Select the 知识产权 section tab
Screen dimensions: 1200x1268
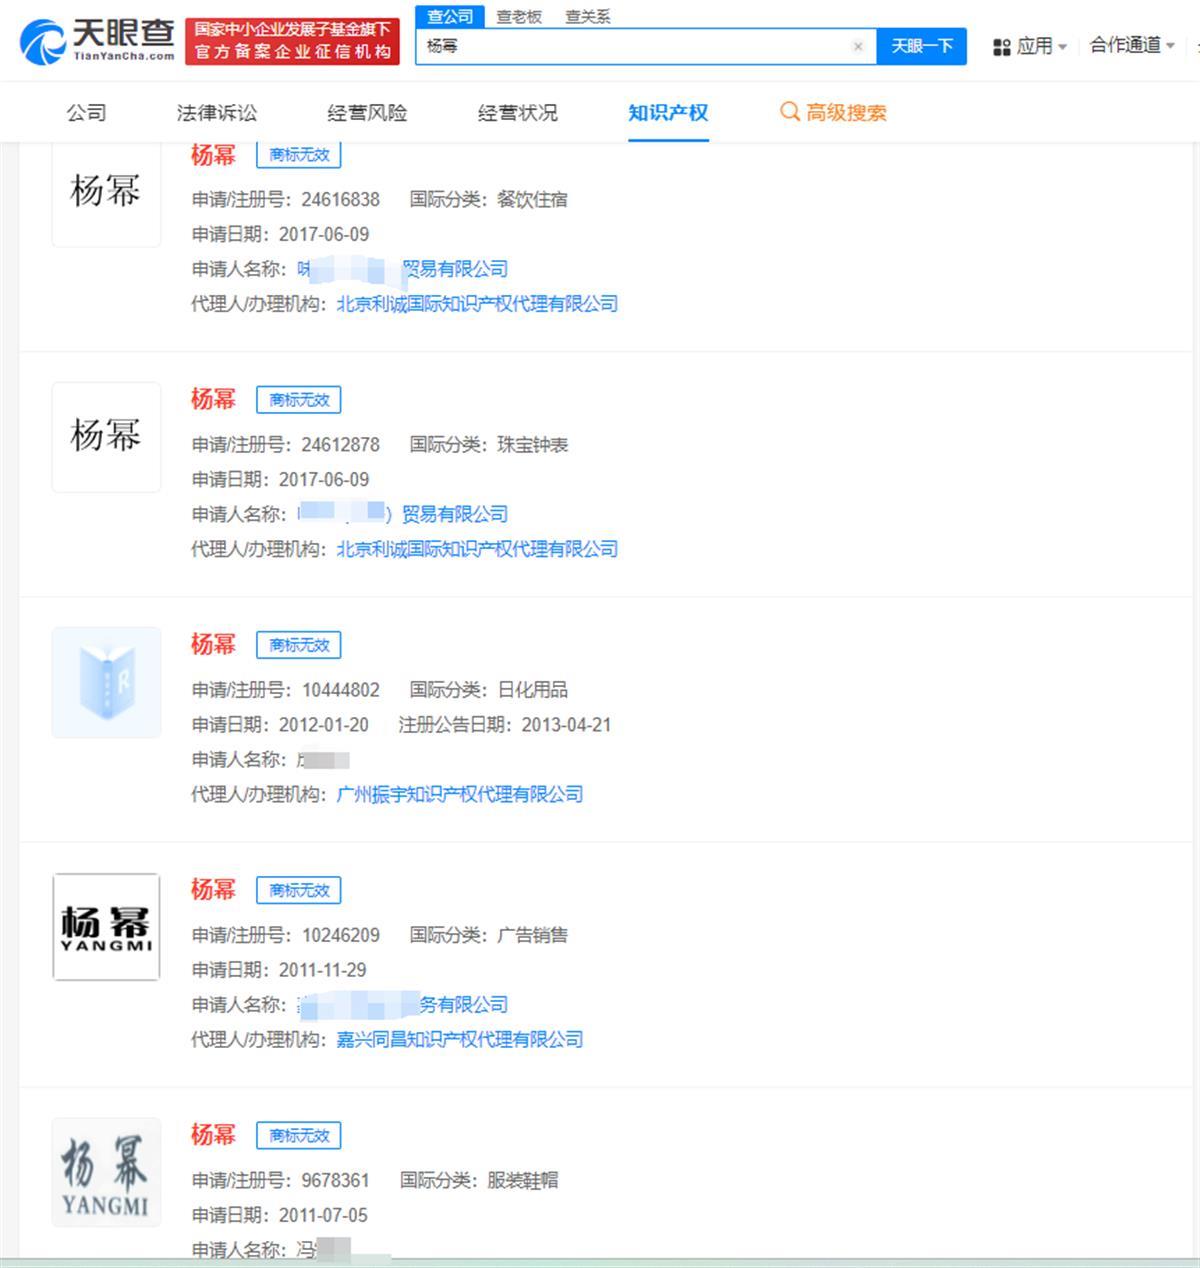pyautogui.click(x=668, y=113)
